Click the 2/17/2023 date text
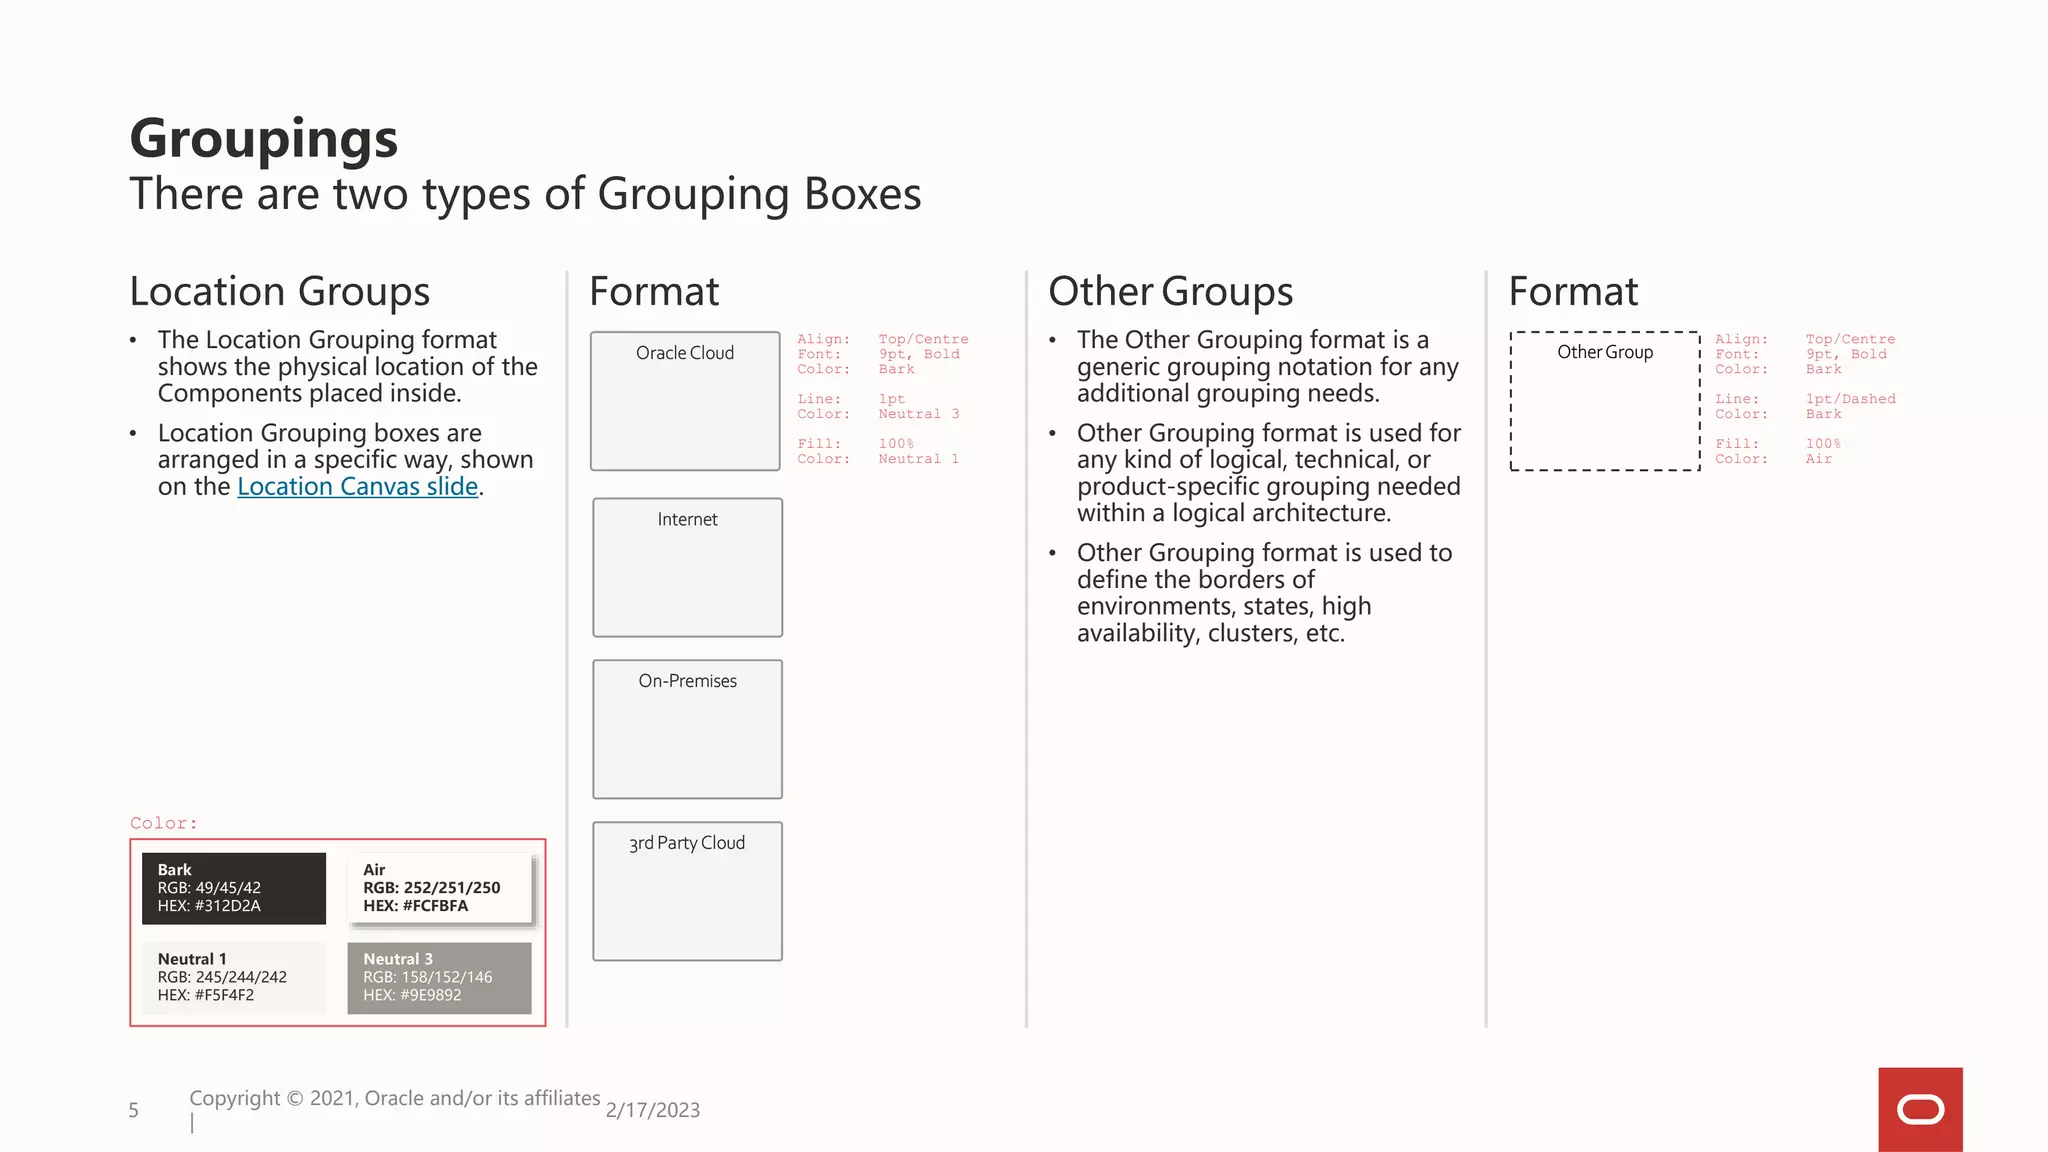This screenshot has width=2048, height=1152. tap(652, 1110)
